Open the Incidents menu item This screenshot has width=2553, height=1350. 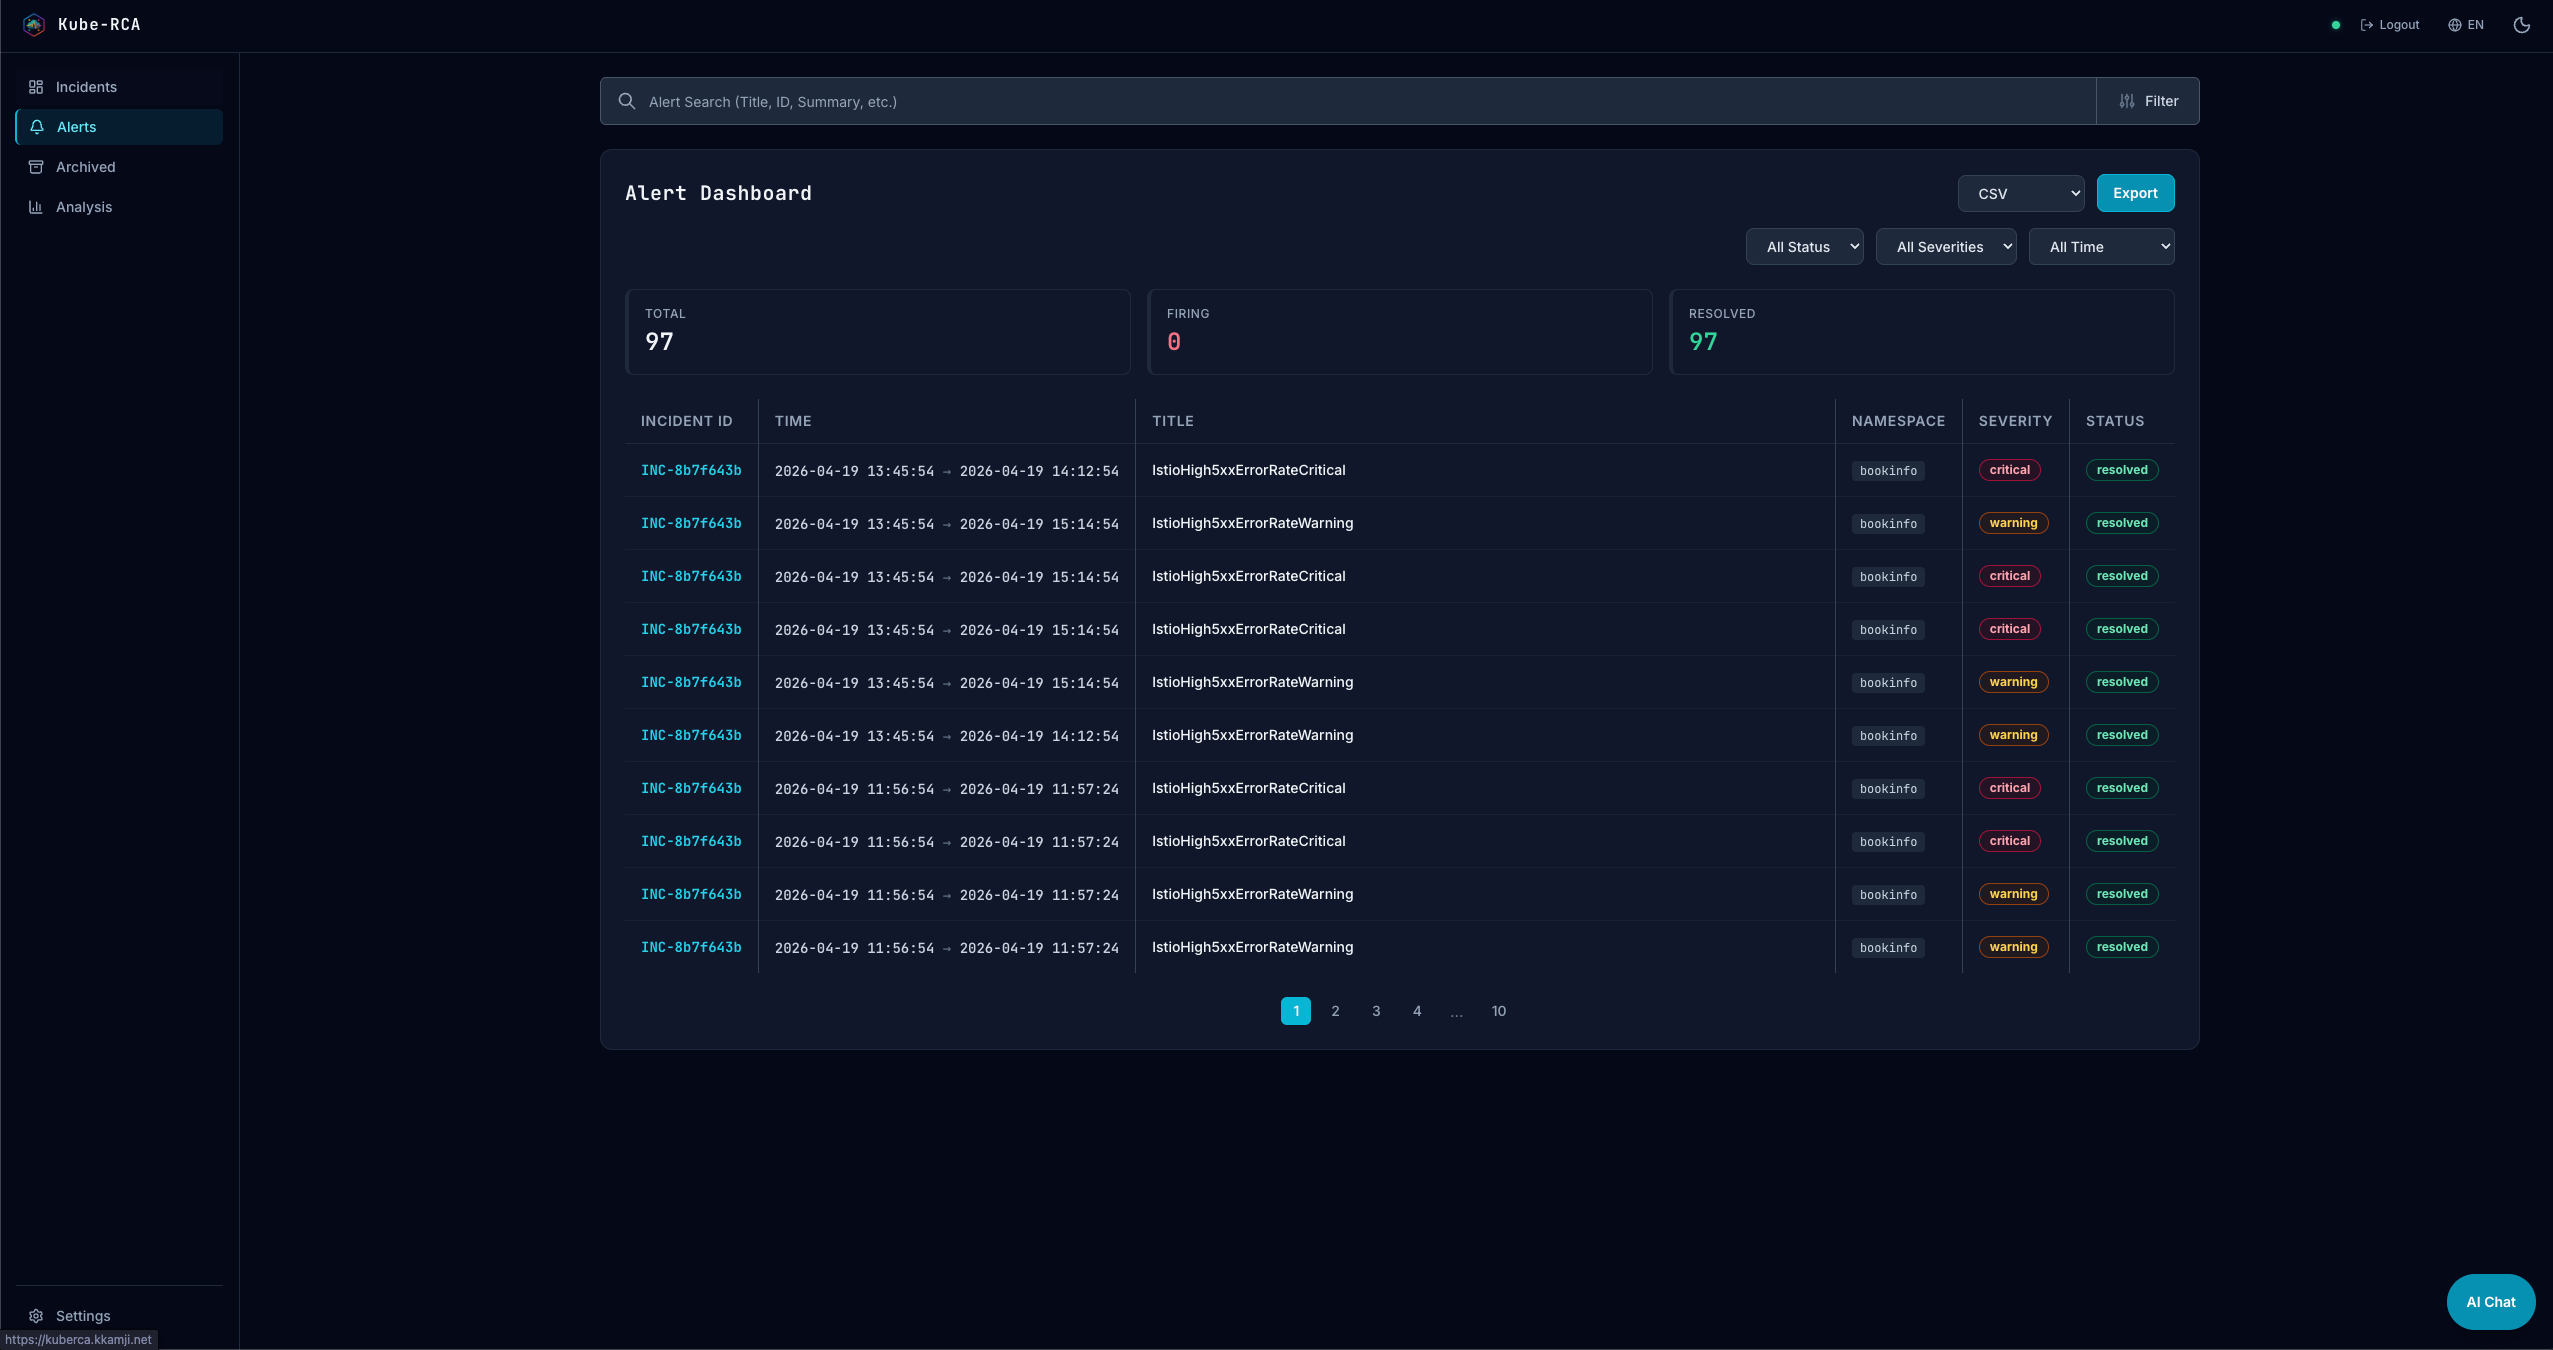[x=119, y=87]
